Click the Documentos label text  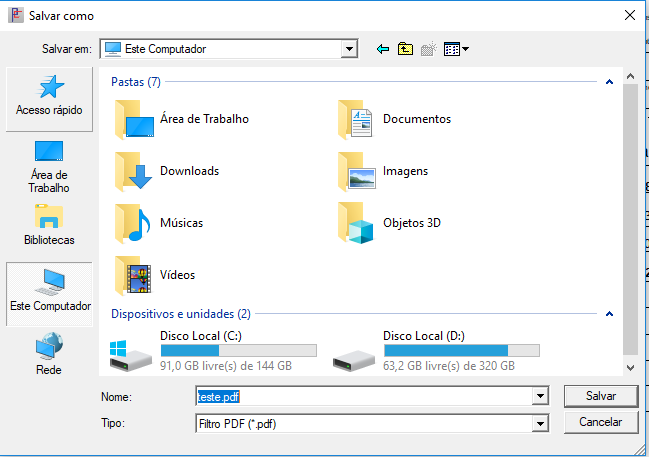[x=417, y=119]
